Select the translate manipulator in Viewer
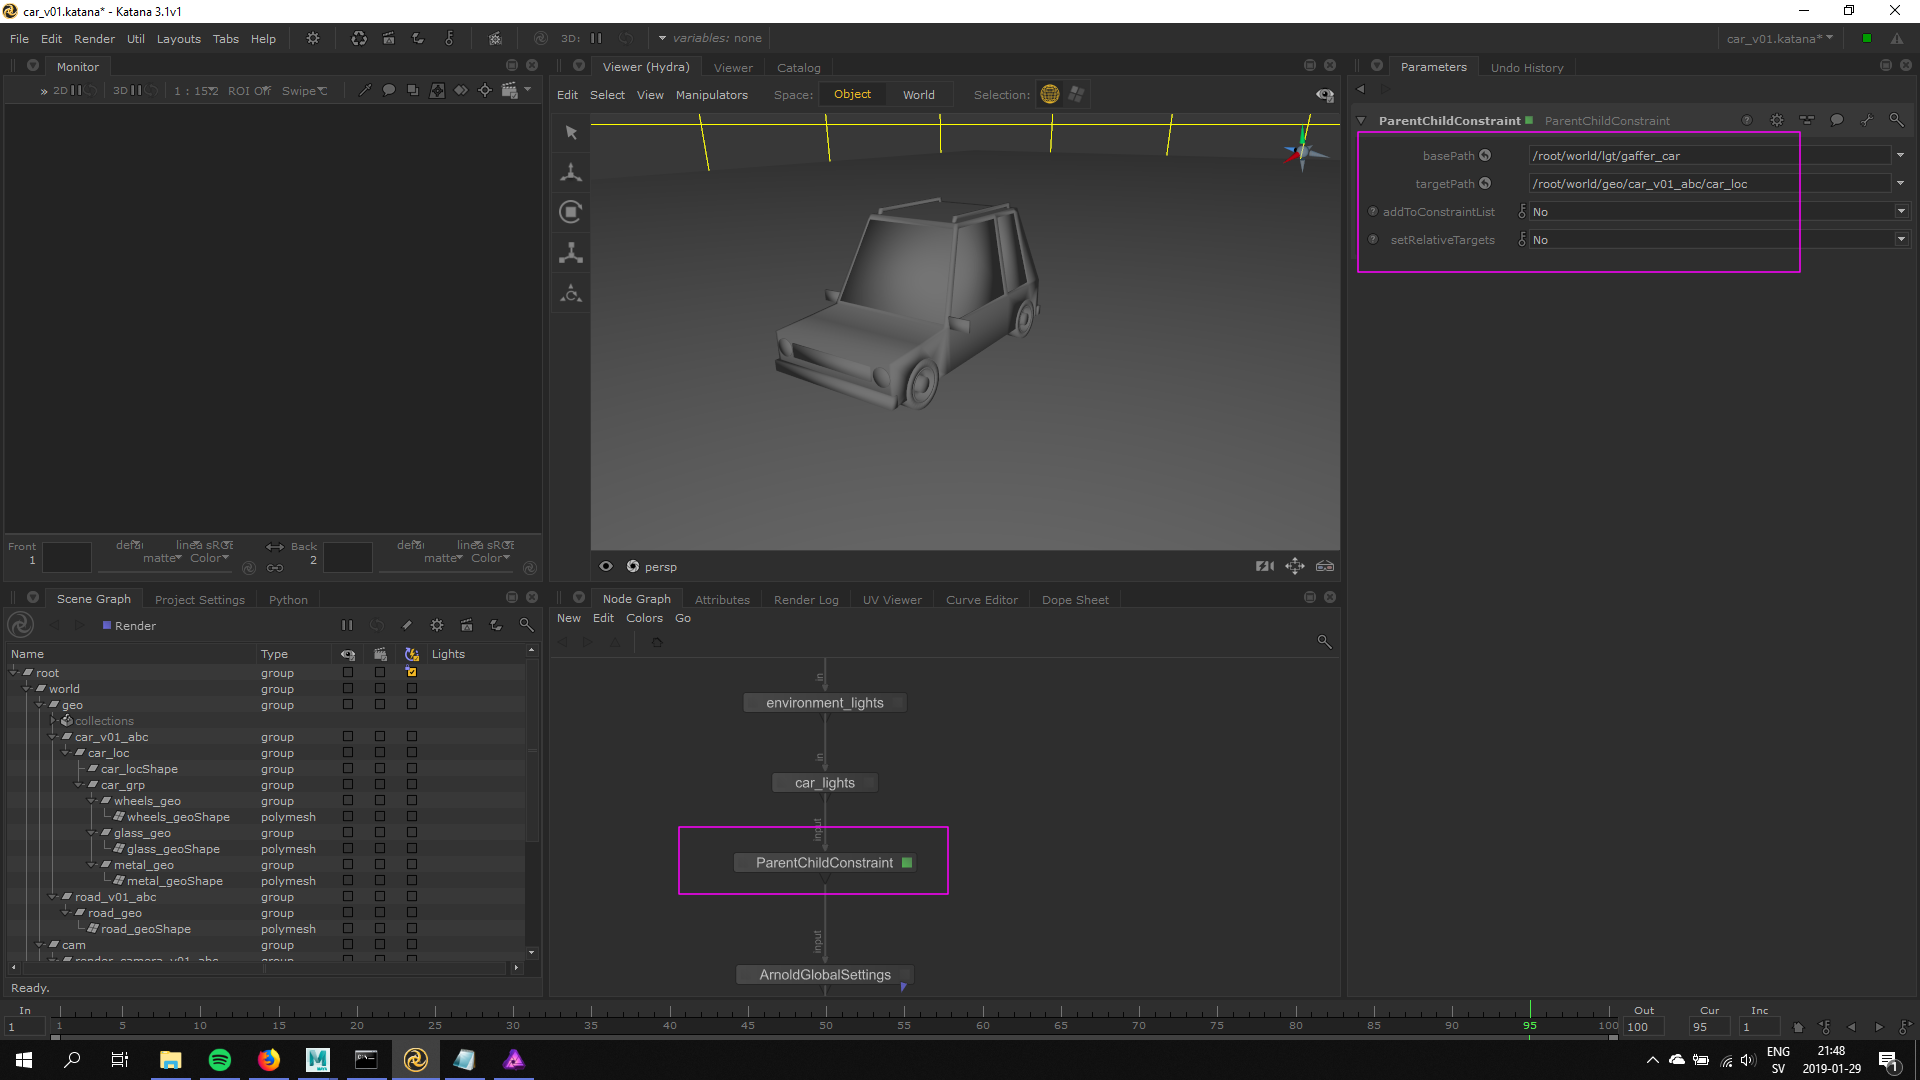The height and width of the screenshot is (1080, 1920). click(x=571, y=172)
